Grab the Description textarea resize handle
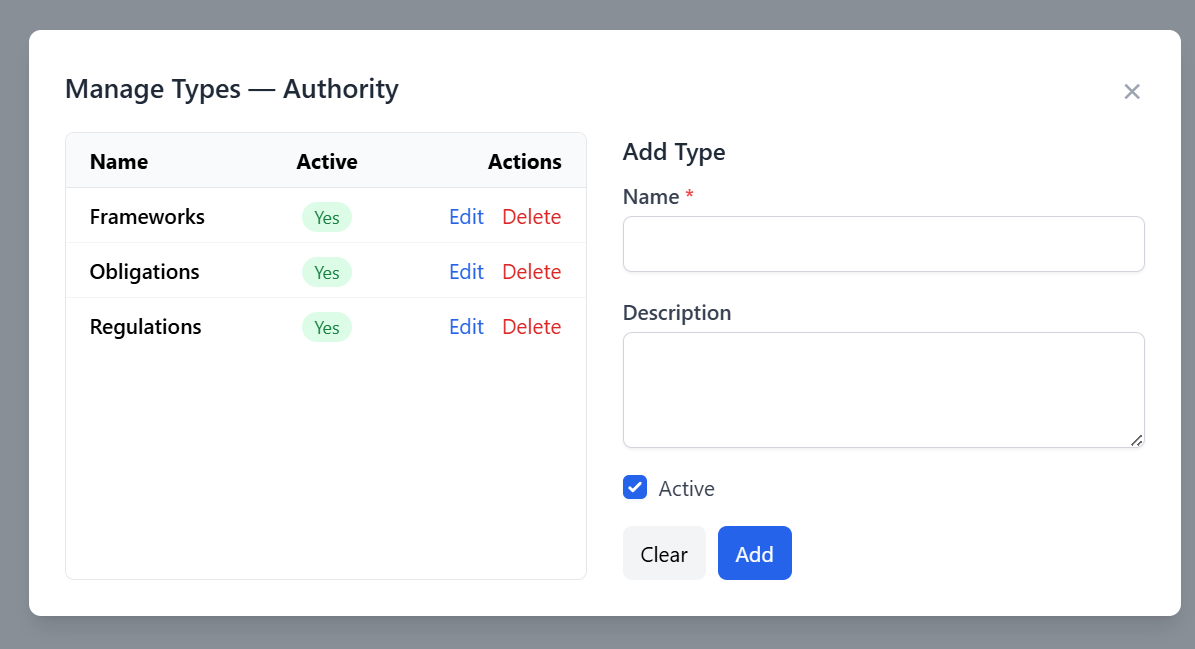This screenshot has height=649, width=1195. tap(1137, 440)
